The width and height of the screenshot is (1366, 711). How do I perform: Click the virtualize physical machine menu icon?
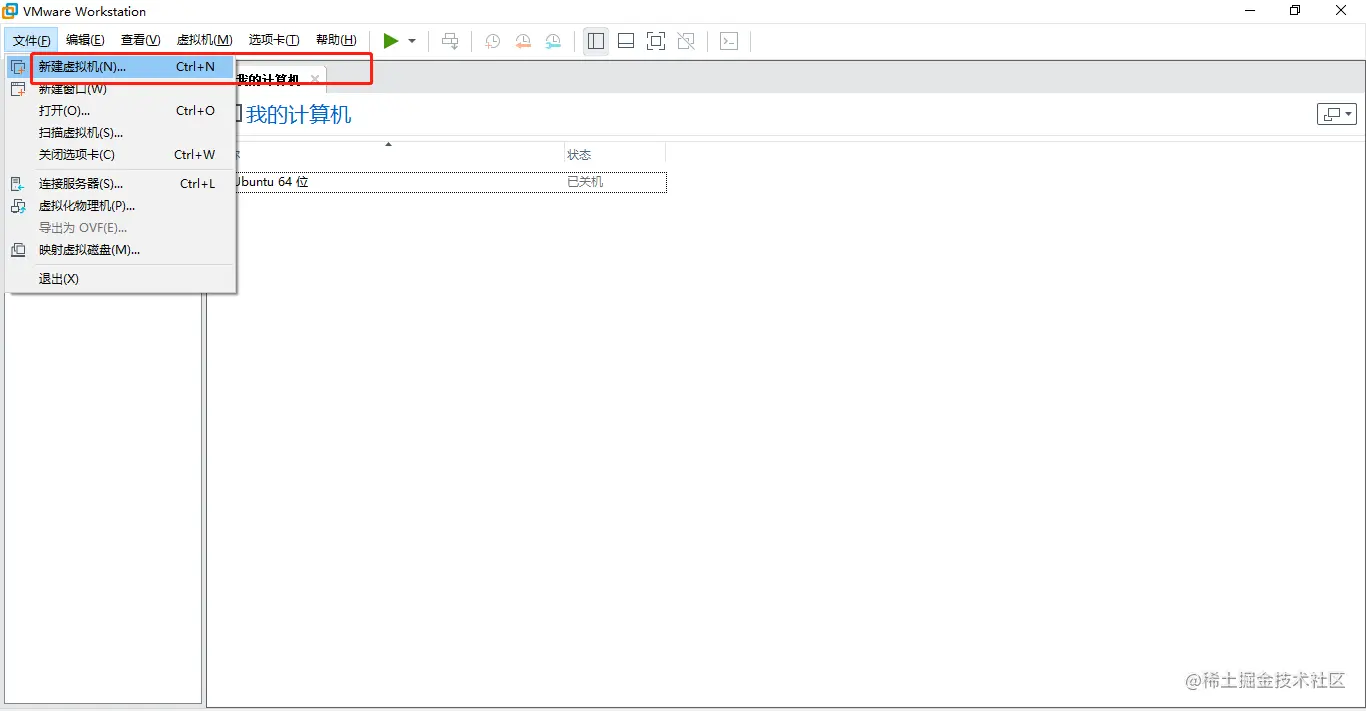[x=18, y=206]
